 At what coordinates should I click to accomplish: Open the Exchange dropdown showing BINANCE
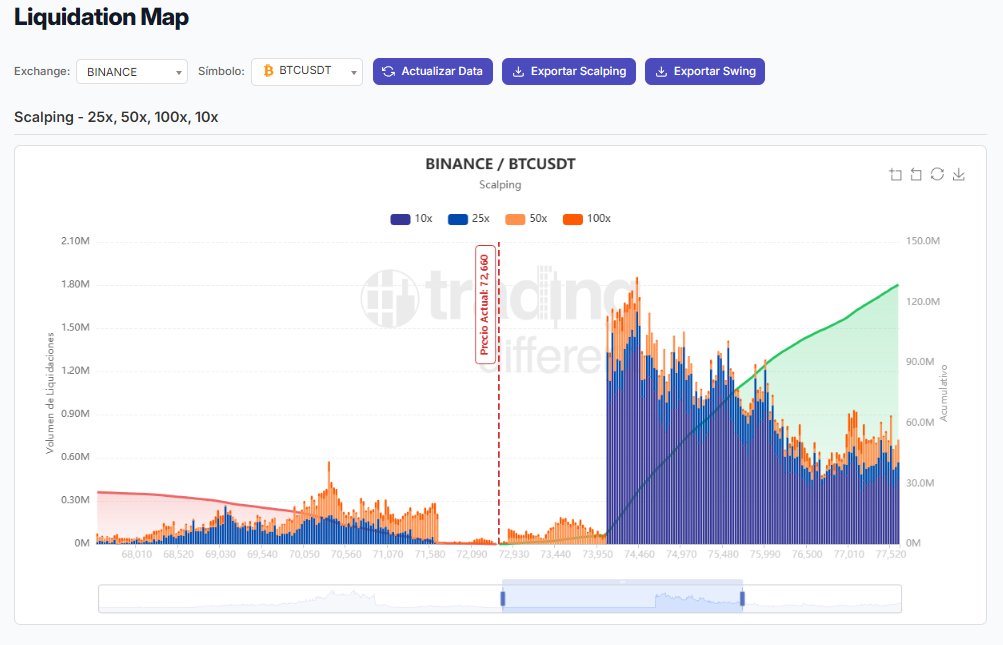(x=132, y=72)
